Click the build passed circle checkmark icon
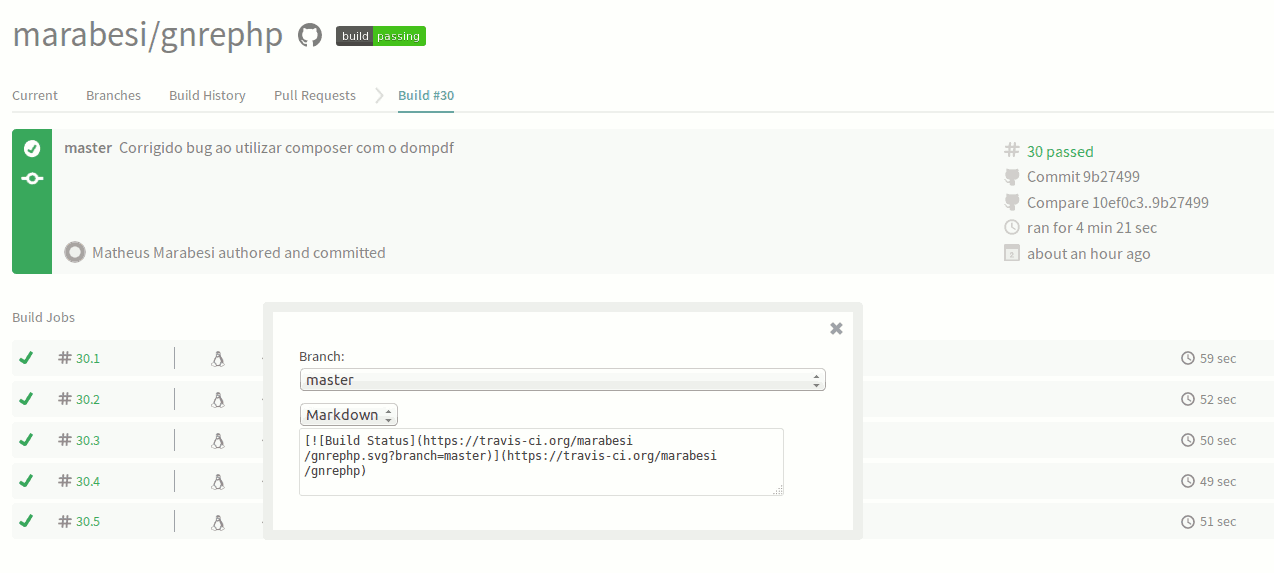 point(32,149)
